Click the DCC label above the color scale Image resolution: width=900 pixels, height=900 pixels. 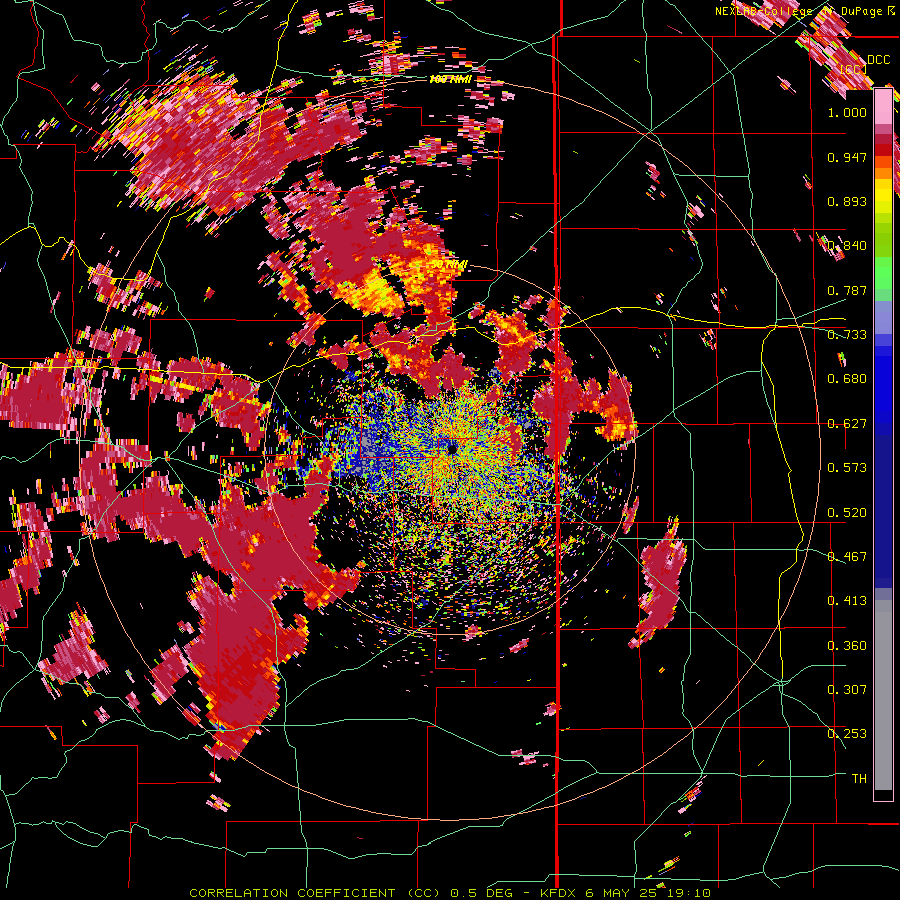click(878, 60)
